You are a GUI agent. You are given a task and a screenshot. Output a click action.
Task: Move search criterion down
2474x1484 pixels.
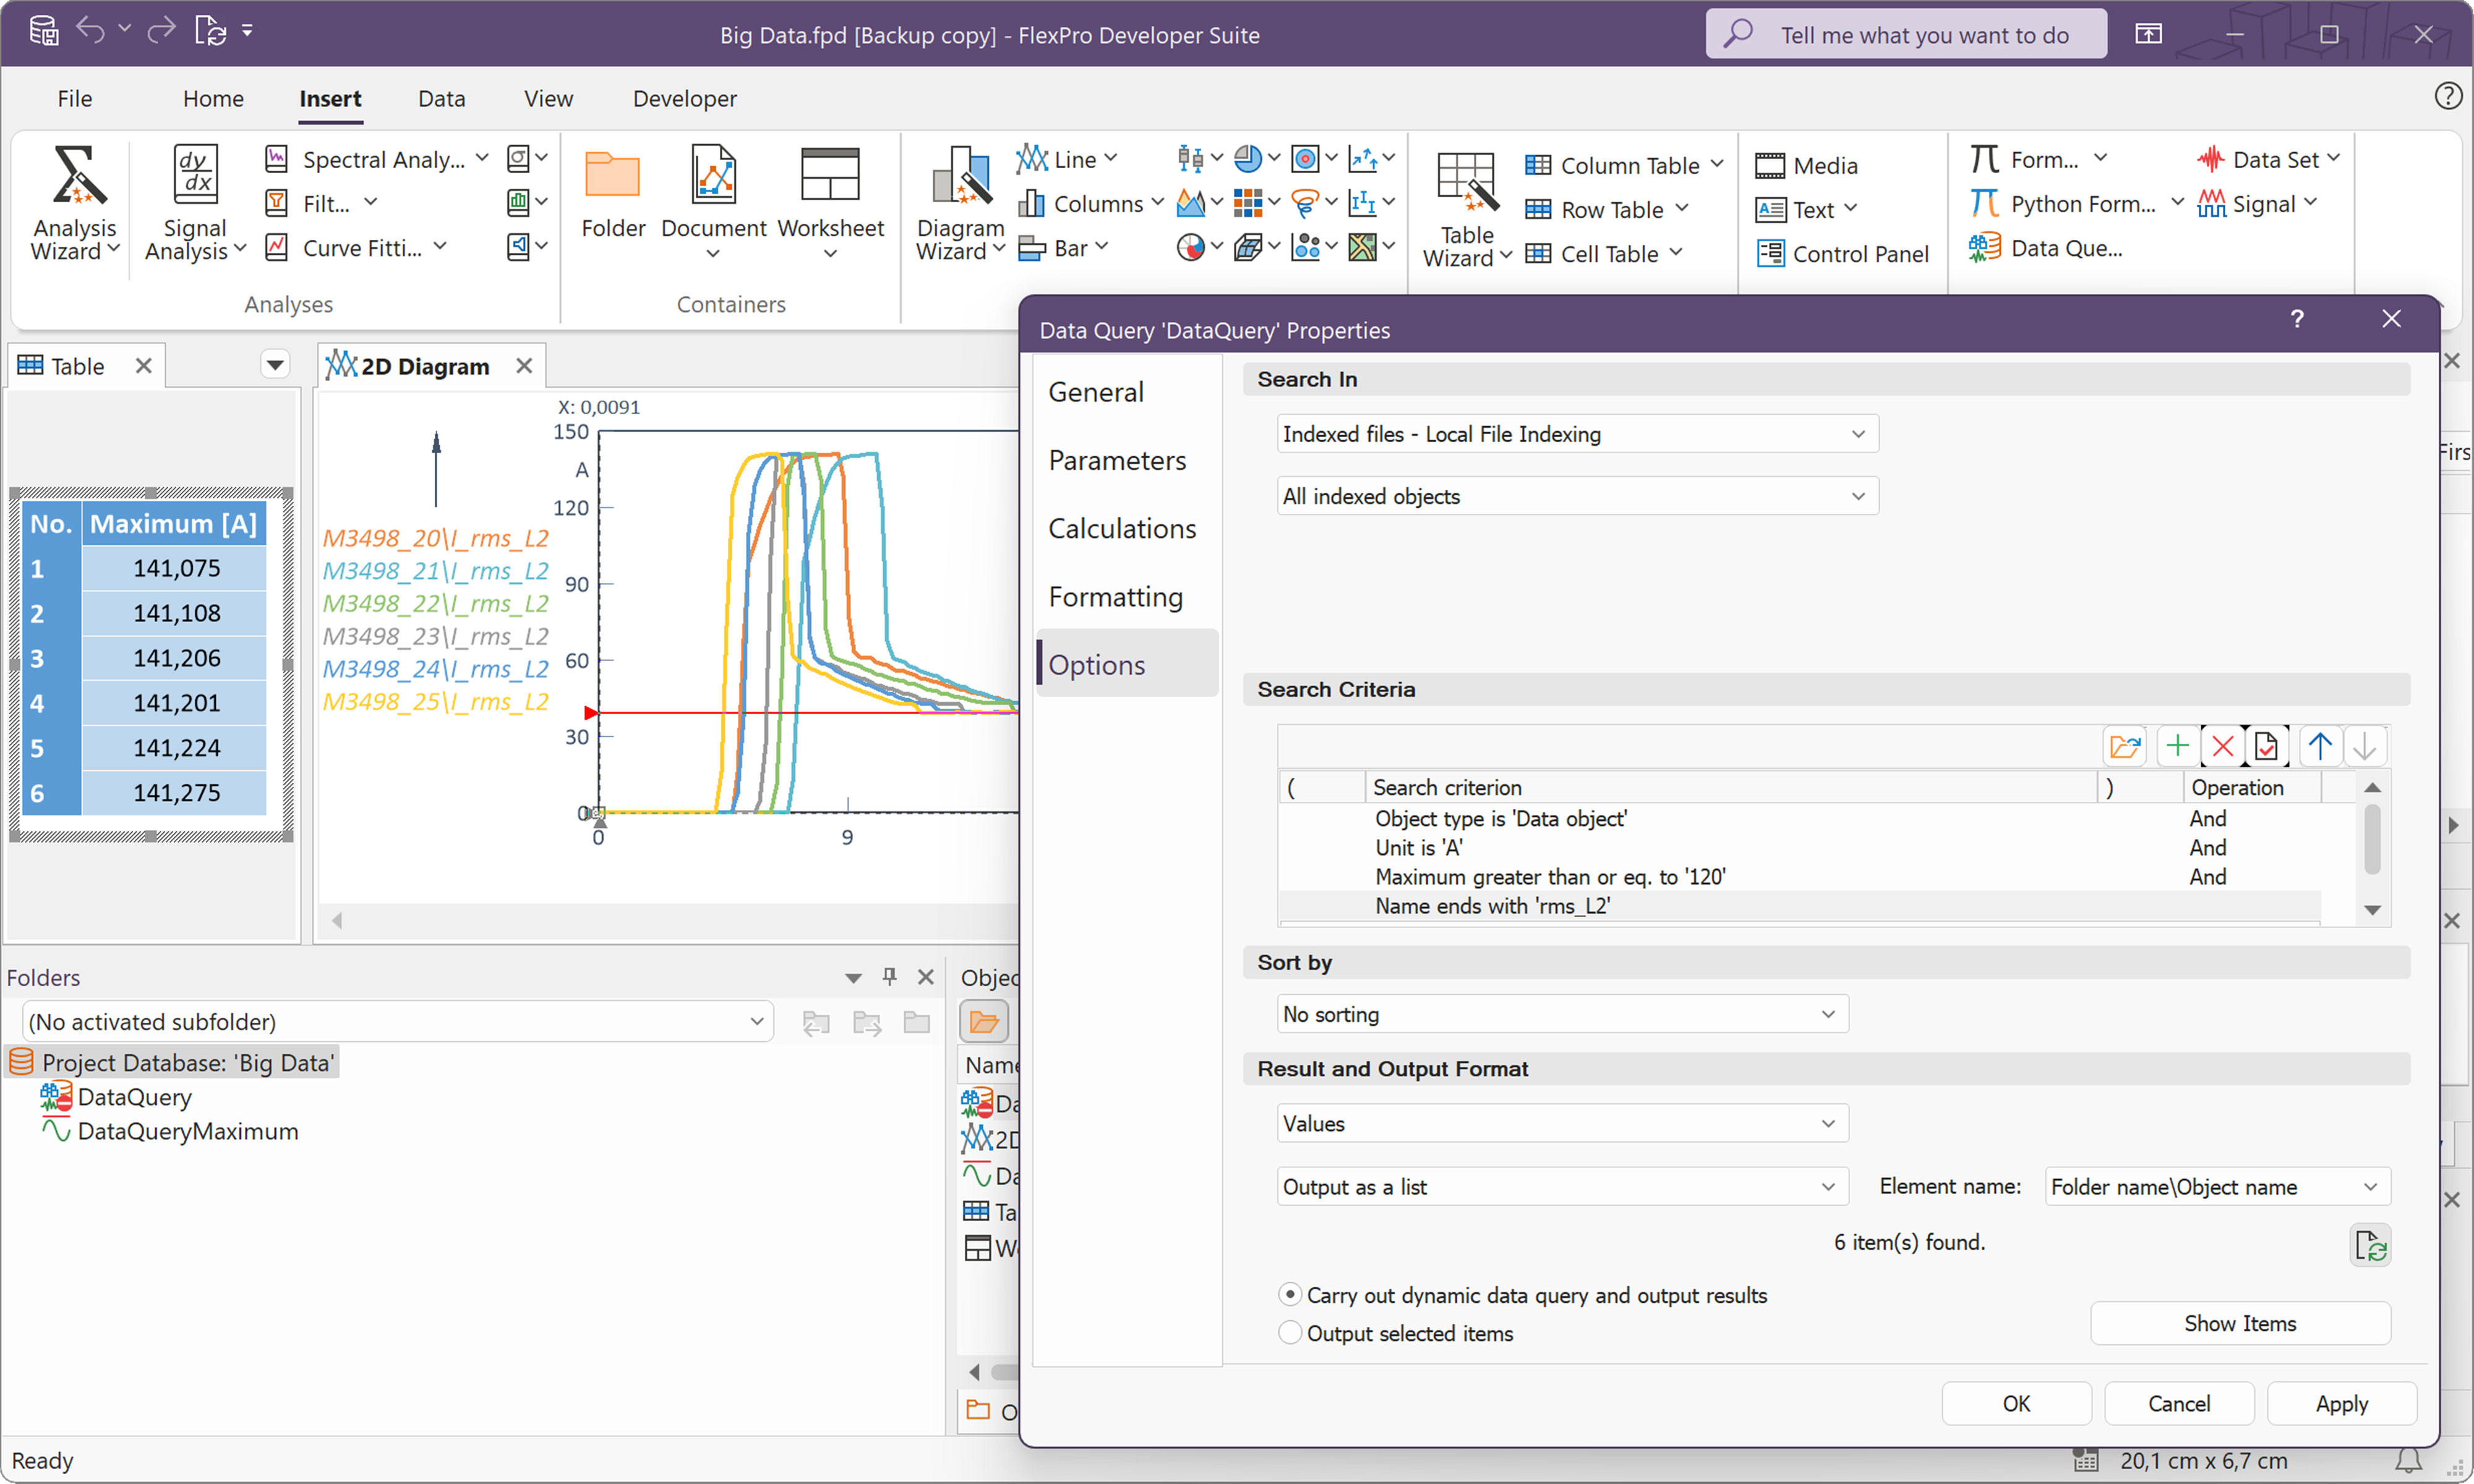[x=2364, y=746]
